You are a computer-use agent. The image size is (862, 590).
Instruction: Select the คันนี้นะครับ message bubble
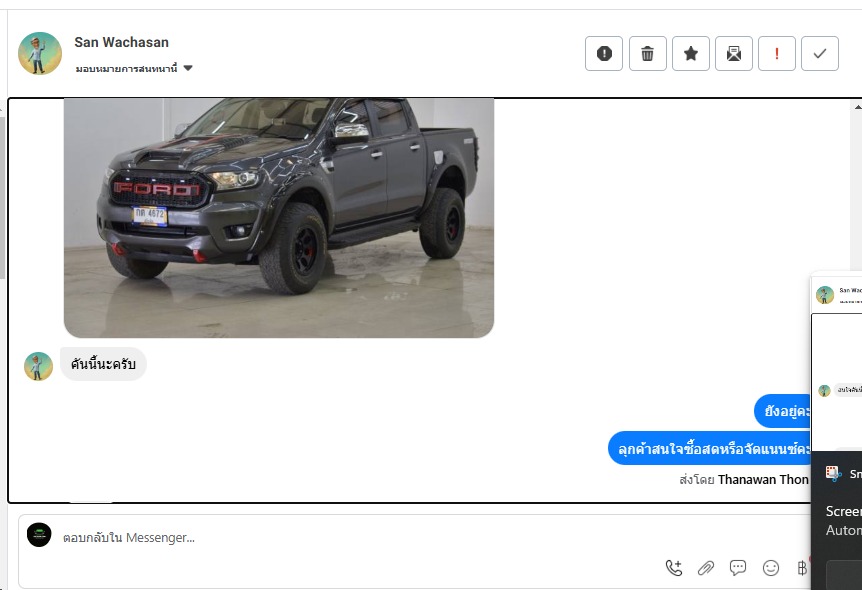point(103,364)
